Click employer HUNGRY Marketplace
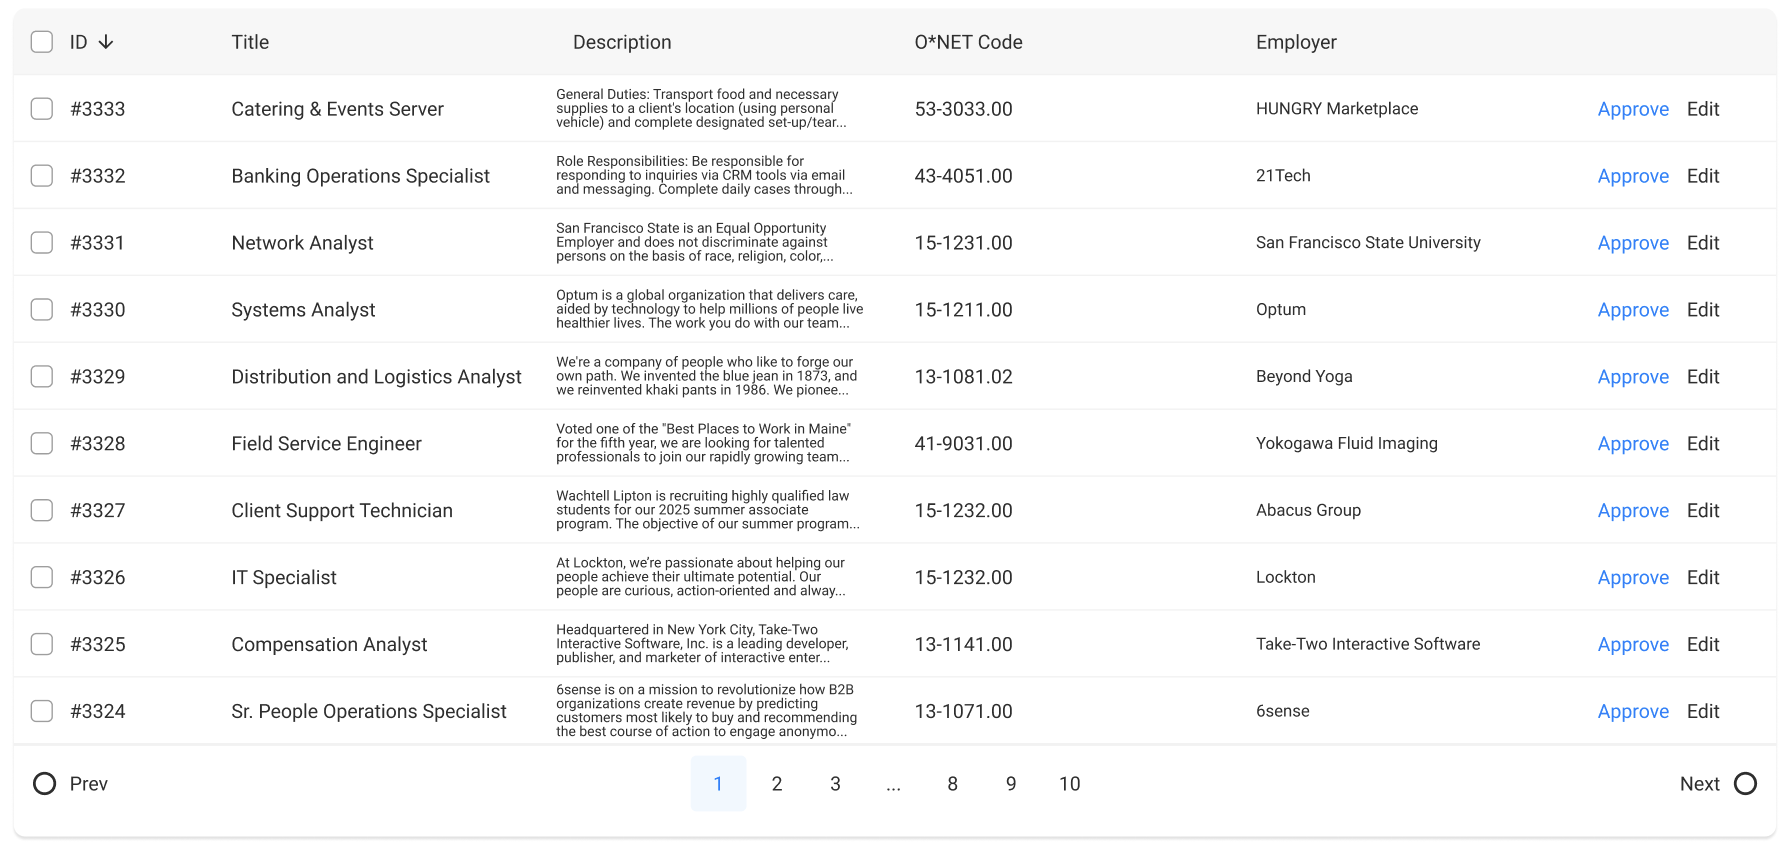The width and height of the screenshot is (1790, 856). 1337,109
